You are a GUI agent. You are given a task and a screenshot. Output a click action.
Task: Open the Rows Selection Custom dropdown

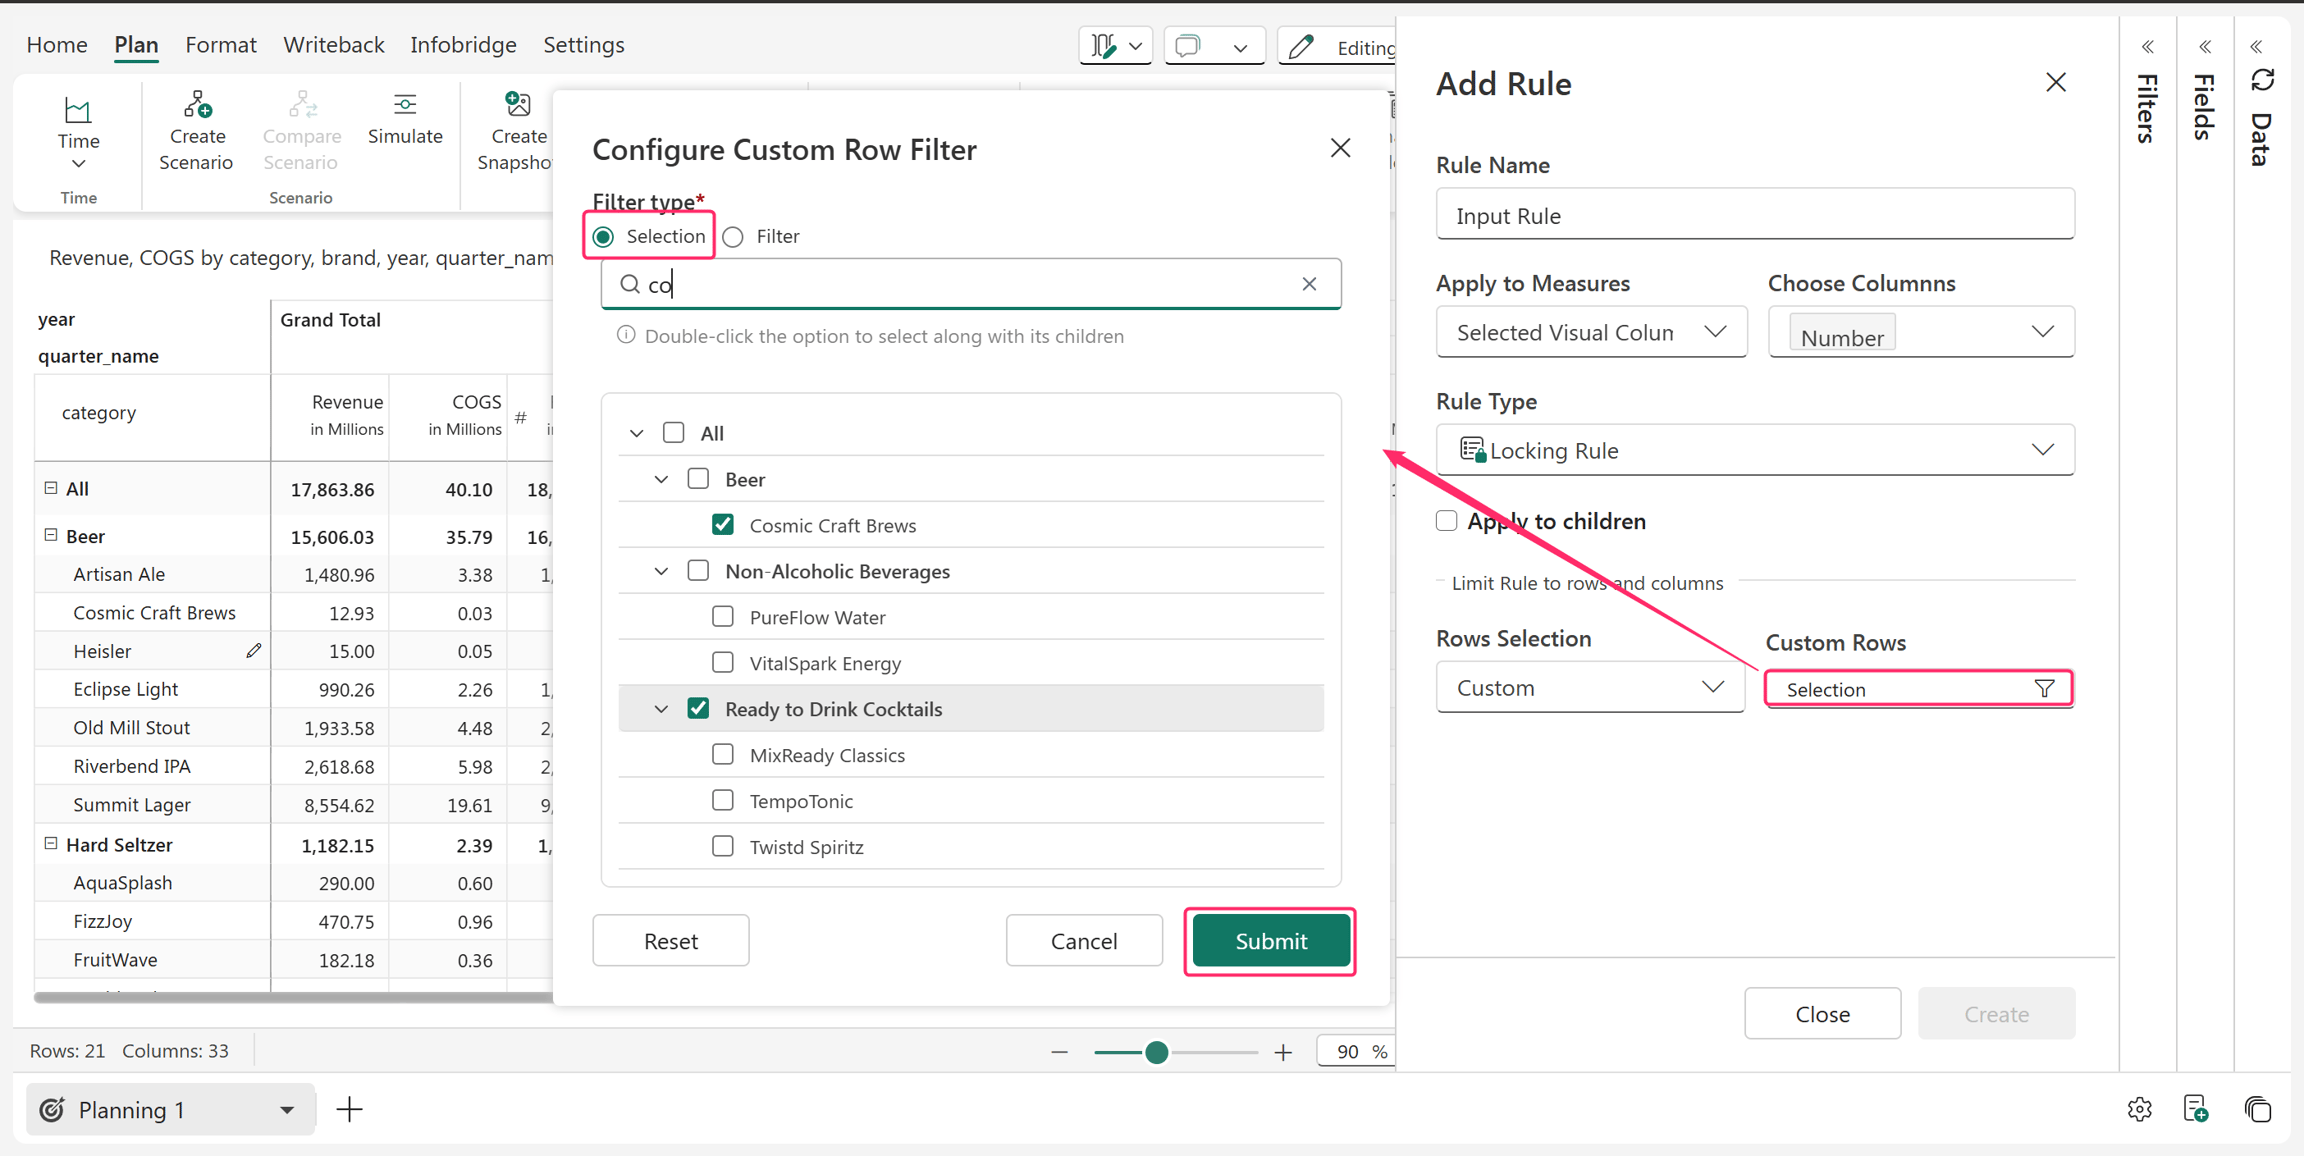(1590, 688)
